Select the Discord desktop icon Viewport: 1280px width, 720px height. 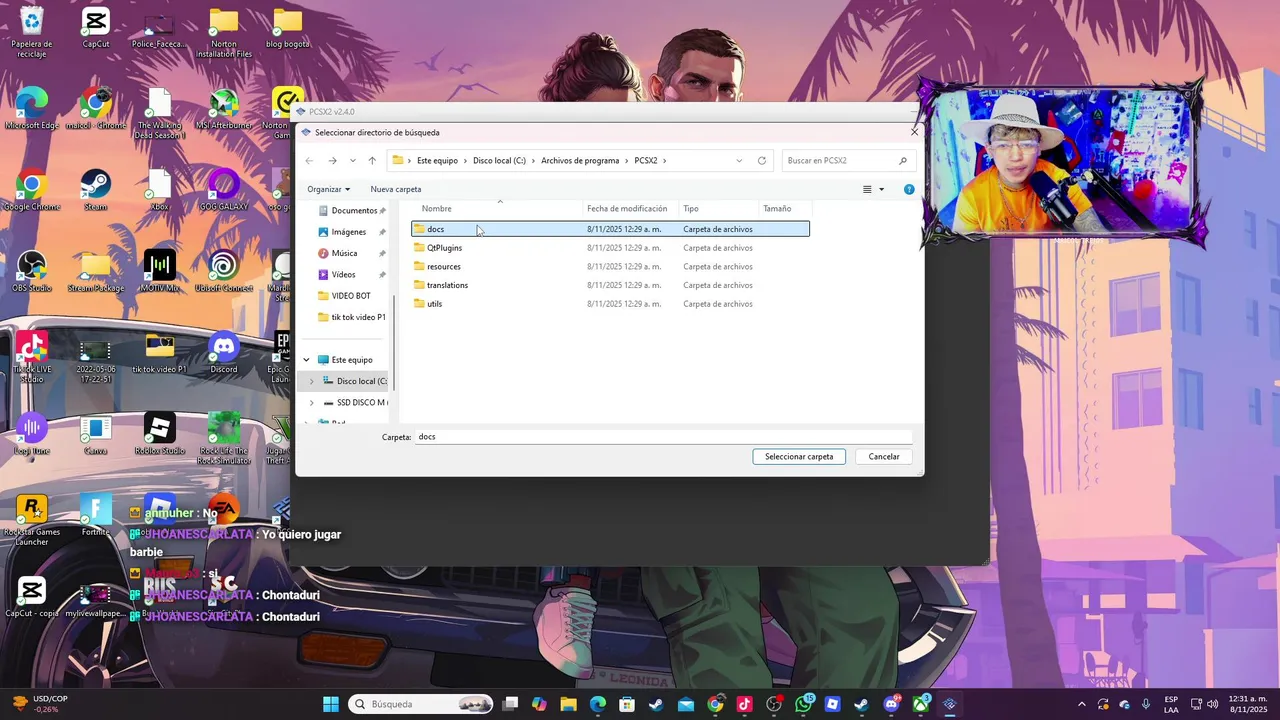[x=223, y=352]
